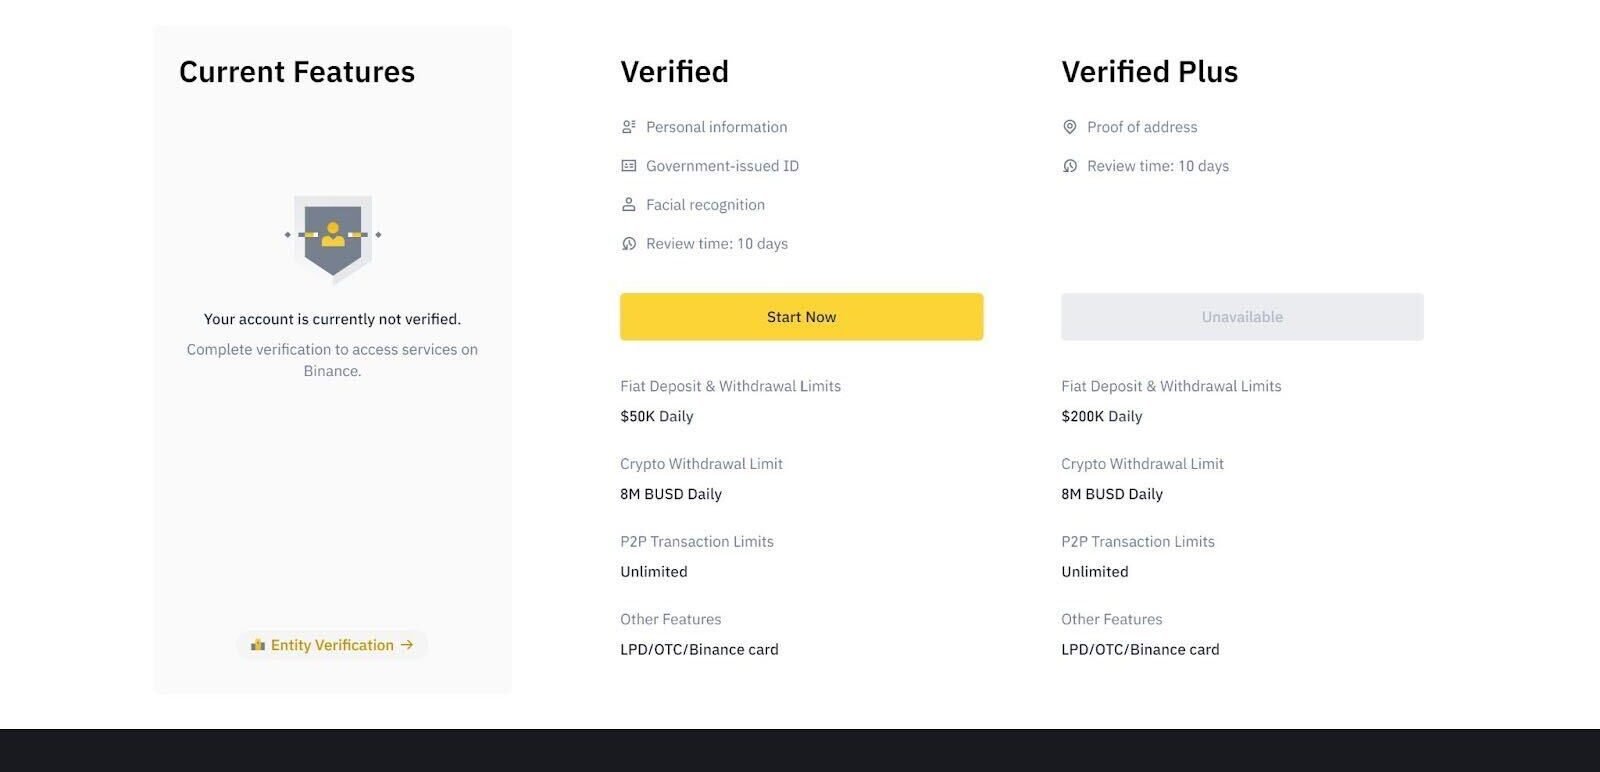This screenshot has width=1600, height=772.
Task: Click the Current Features heading
Action: click(x=297, y=72)
